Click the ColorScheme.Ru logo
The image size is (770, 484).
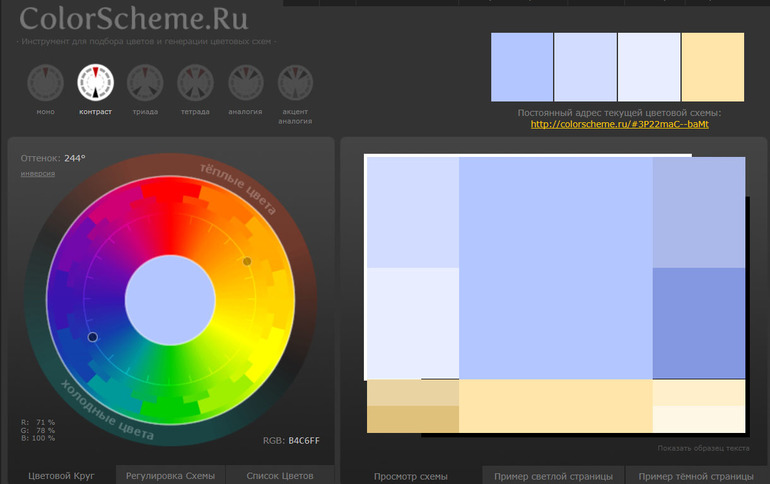click(134, 19)
